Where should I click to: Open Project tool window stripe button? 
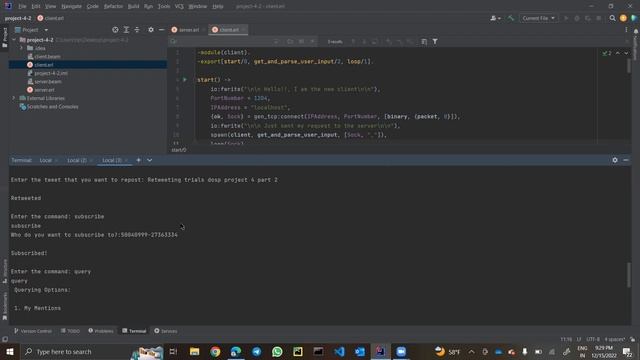click(x=4, y=38)
